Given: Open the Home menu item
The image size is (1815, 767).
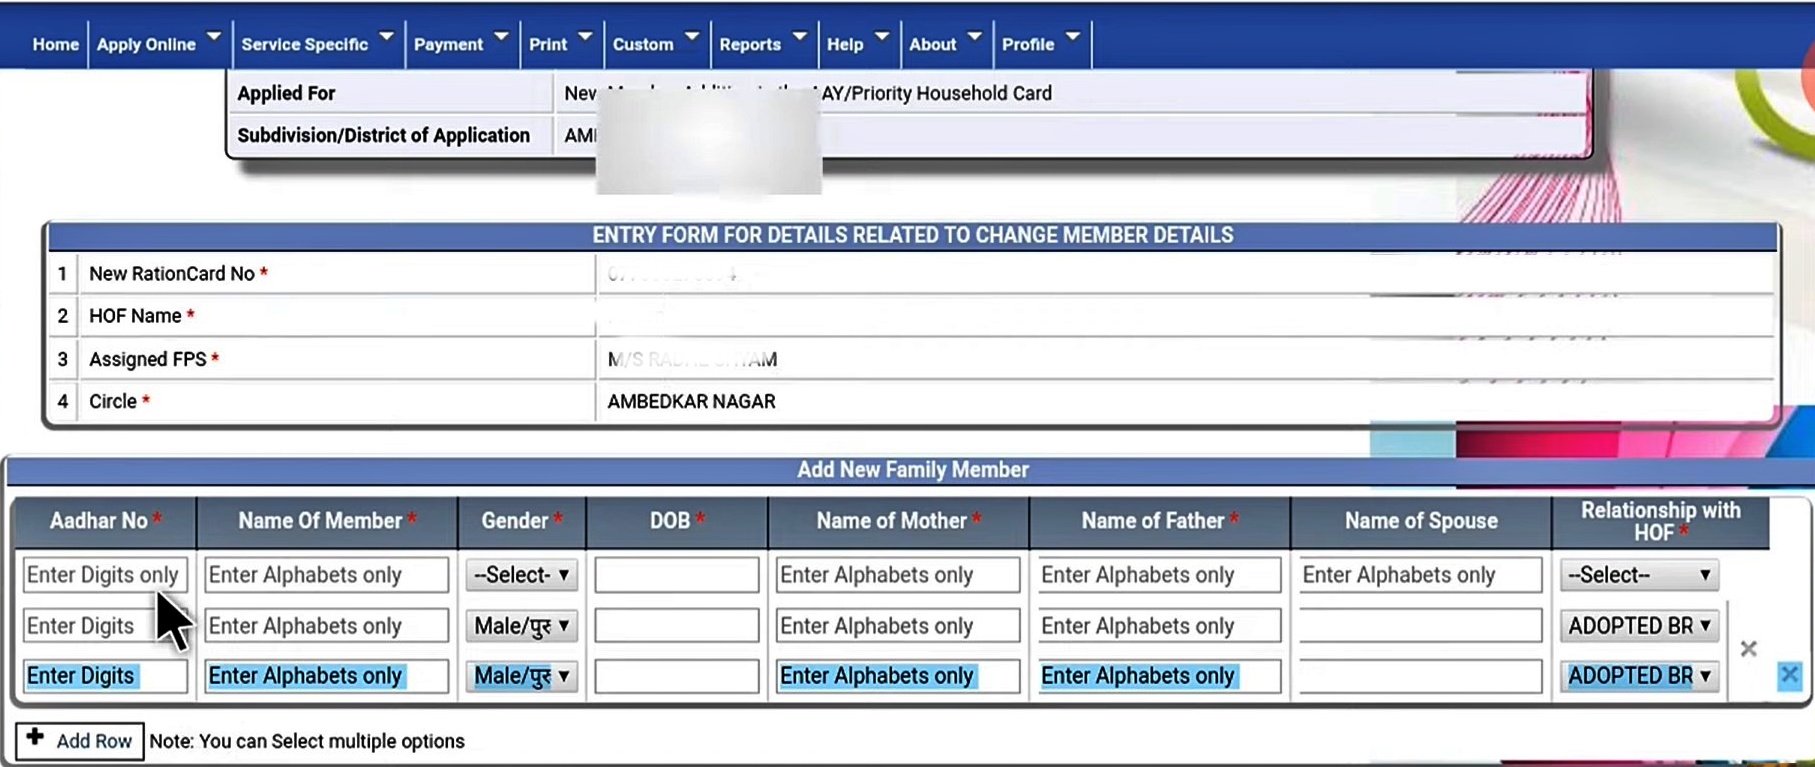Looking at the screenshot, I should 55,44.
